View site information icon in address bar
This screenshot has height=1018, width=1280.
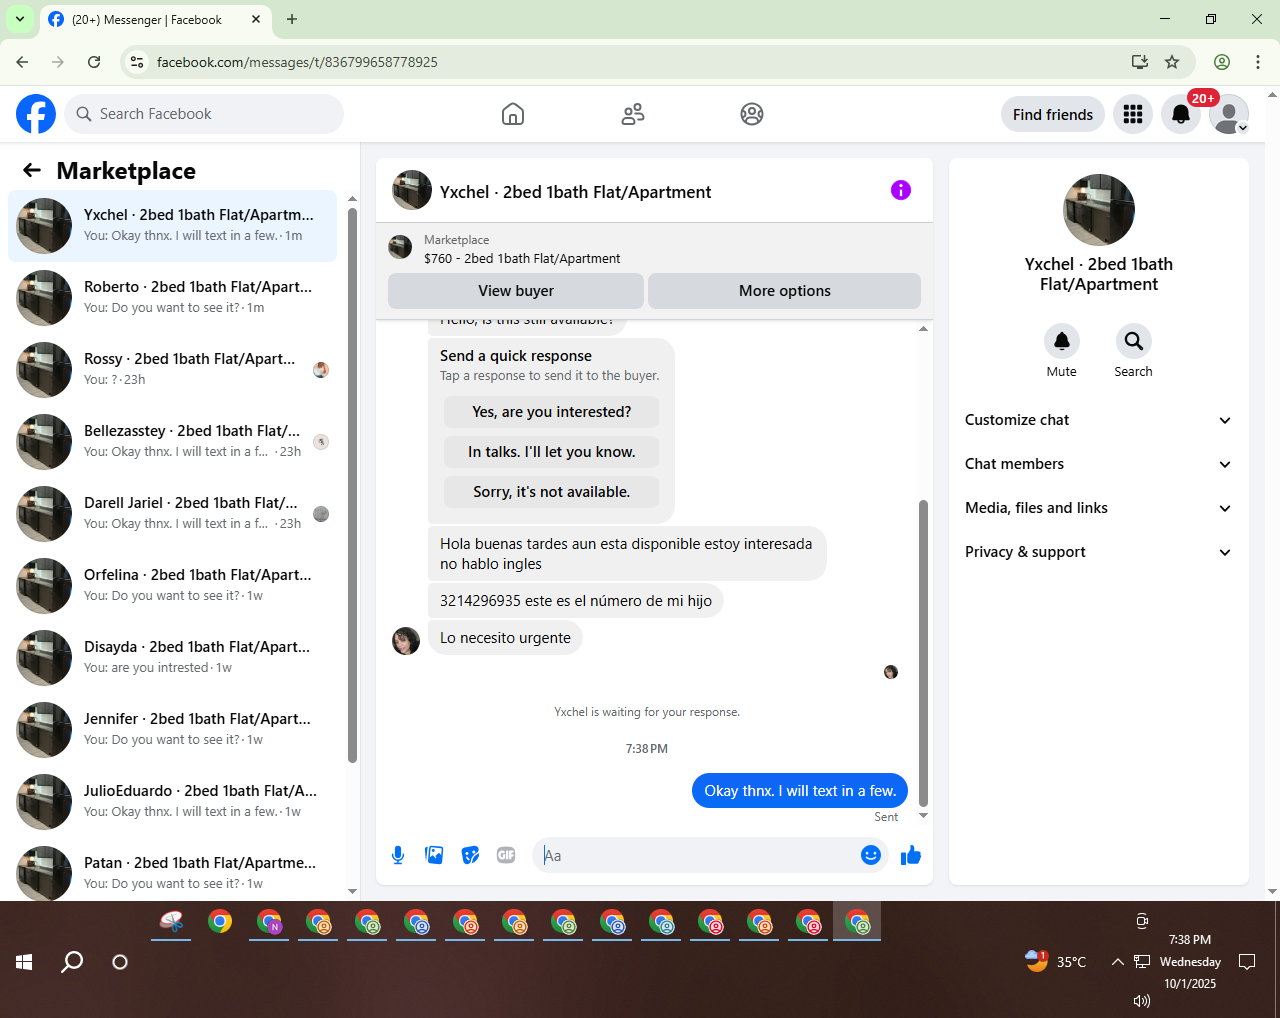click(x=138, y=62)
